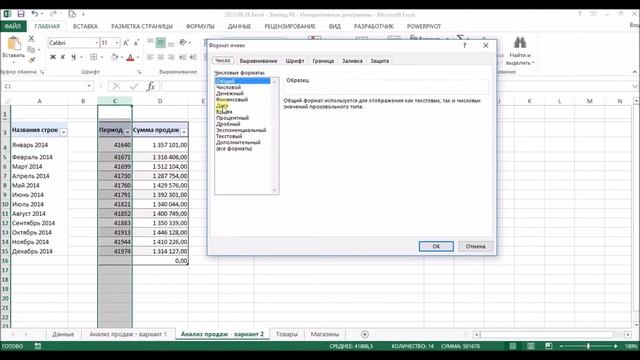Confirm formula entry checkmark icon

coord(133,87)
